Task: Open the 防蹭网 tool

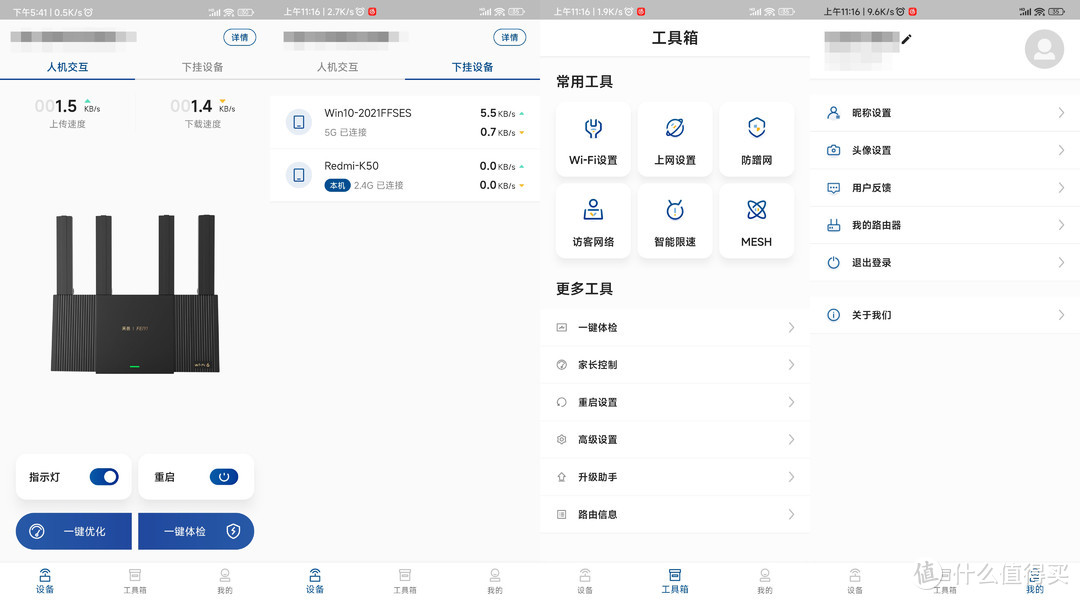Action: tap(756, 138)
